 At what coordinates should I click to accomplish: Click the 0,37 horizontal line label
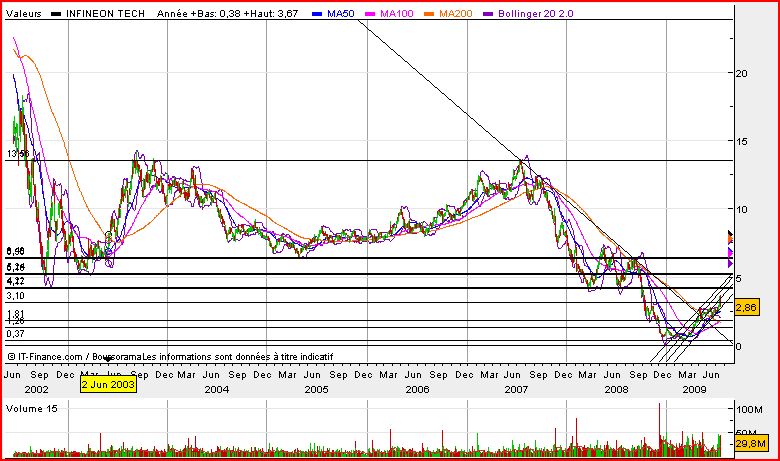pos(15,334)
